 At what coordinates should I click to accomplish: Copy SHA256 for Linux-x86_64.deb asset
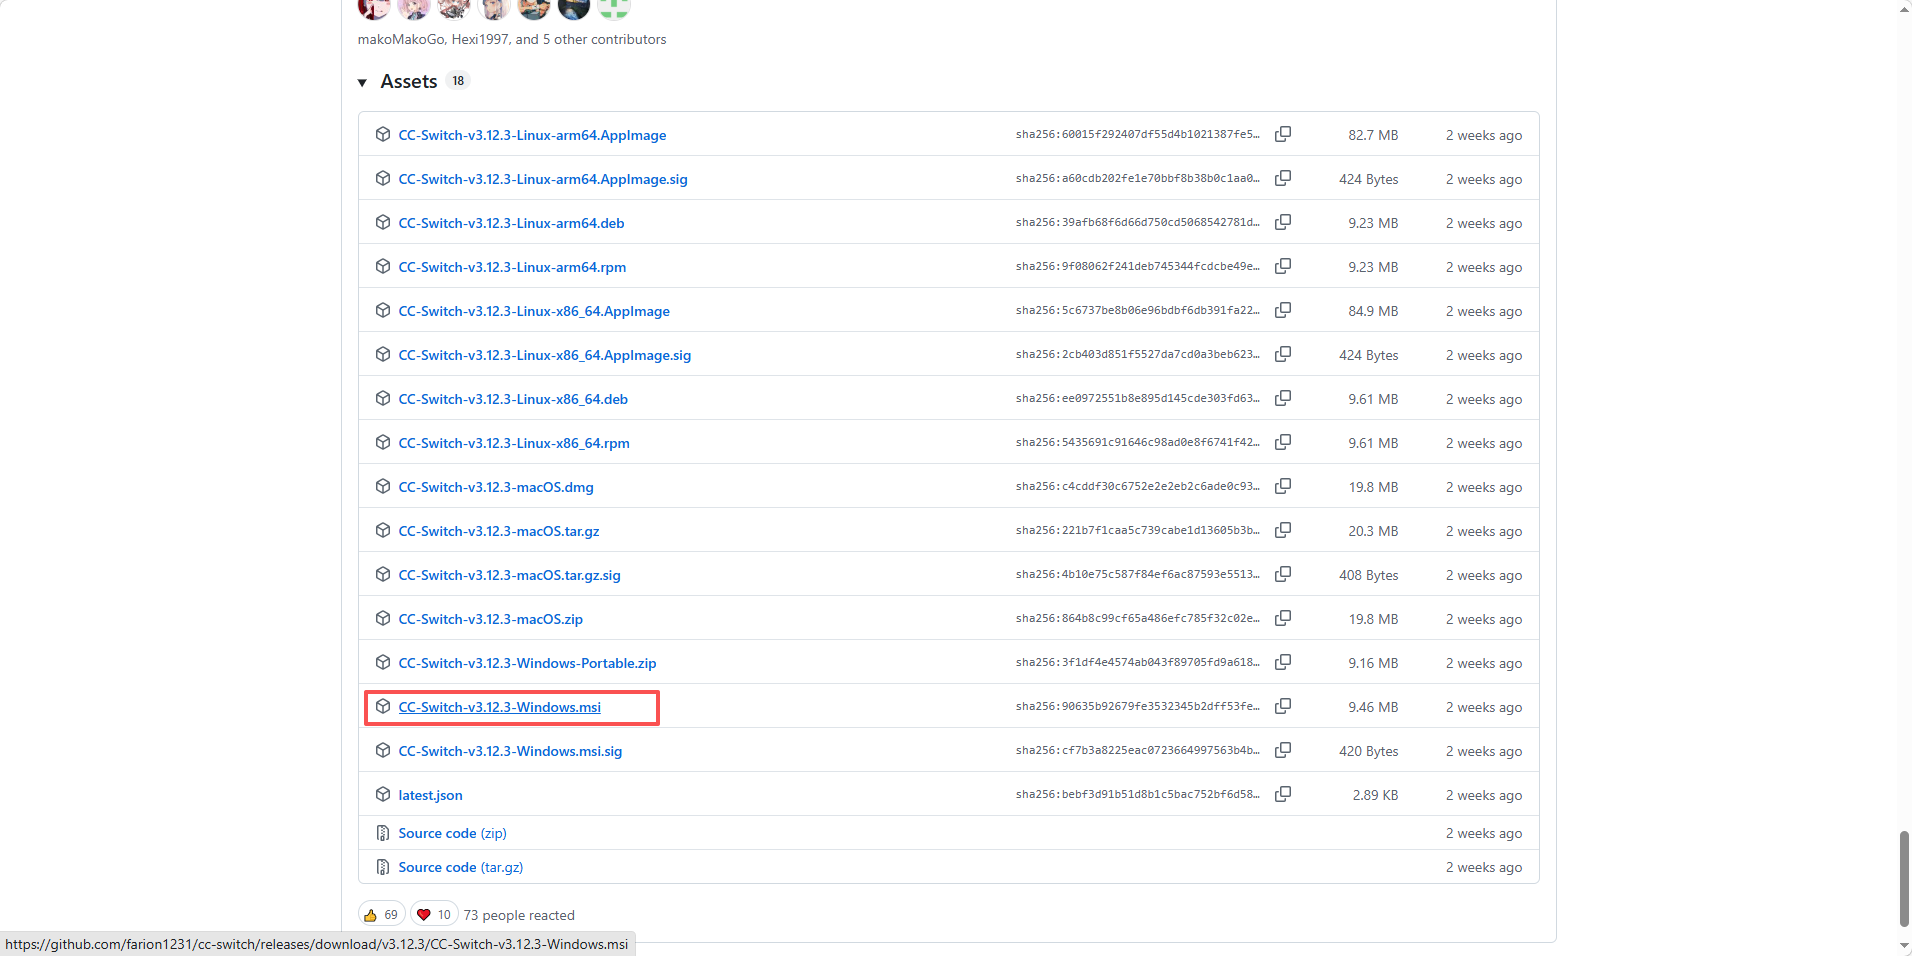[x=1283, y=398]
